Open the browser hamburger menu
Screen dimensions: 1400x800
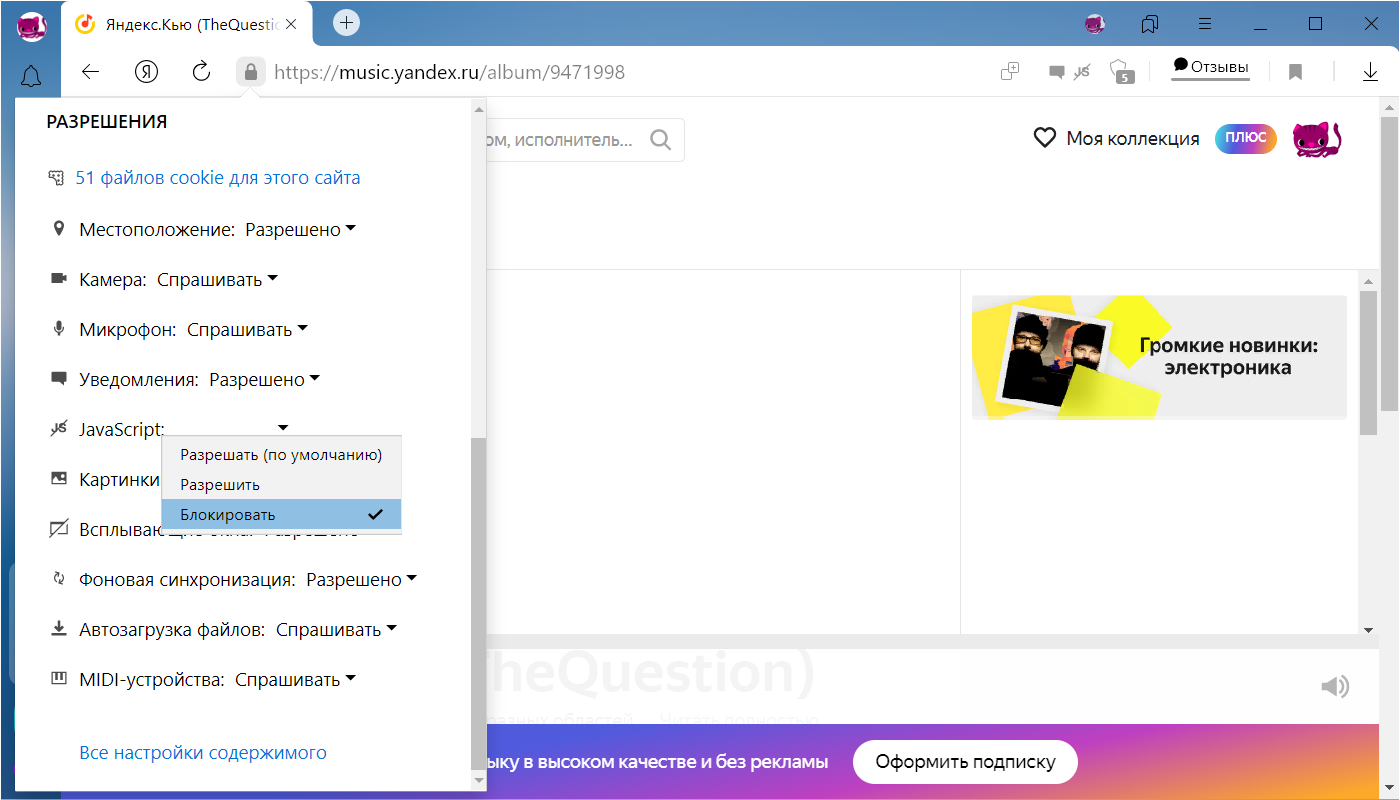pyautogui.click(x=1206, y=23)
